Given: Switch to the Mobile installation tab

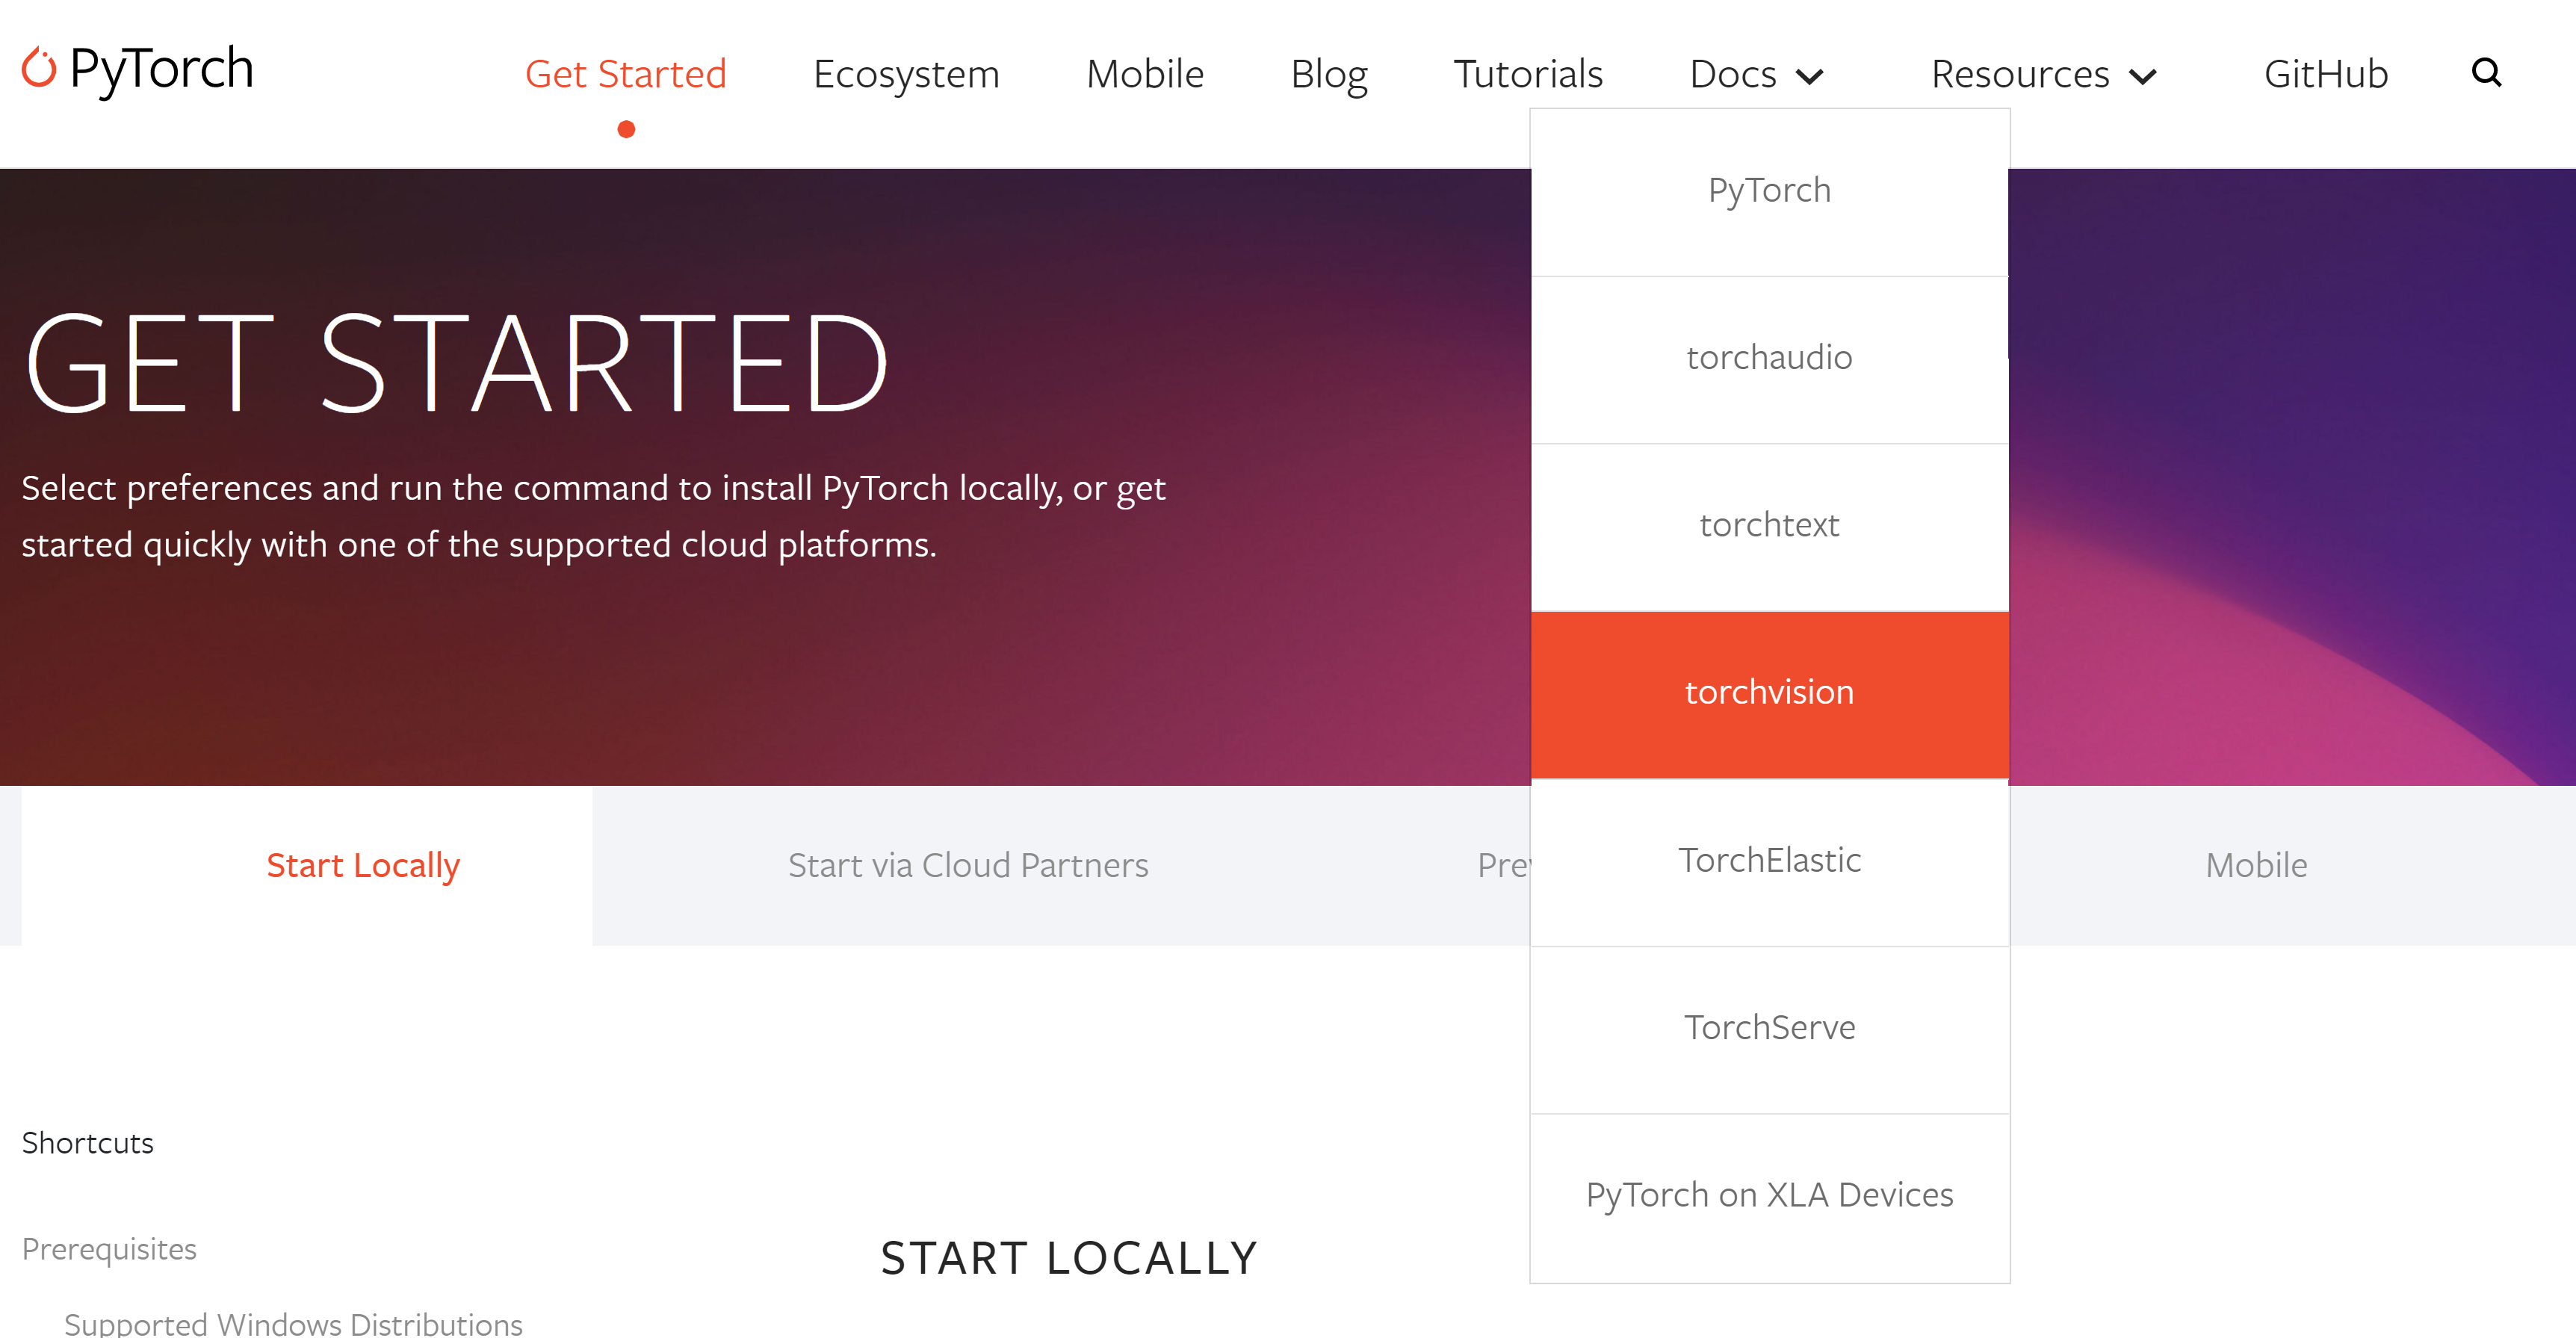Looking at the screenshot, I should point(2255,864).
